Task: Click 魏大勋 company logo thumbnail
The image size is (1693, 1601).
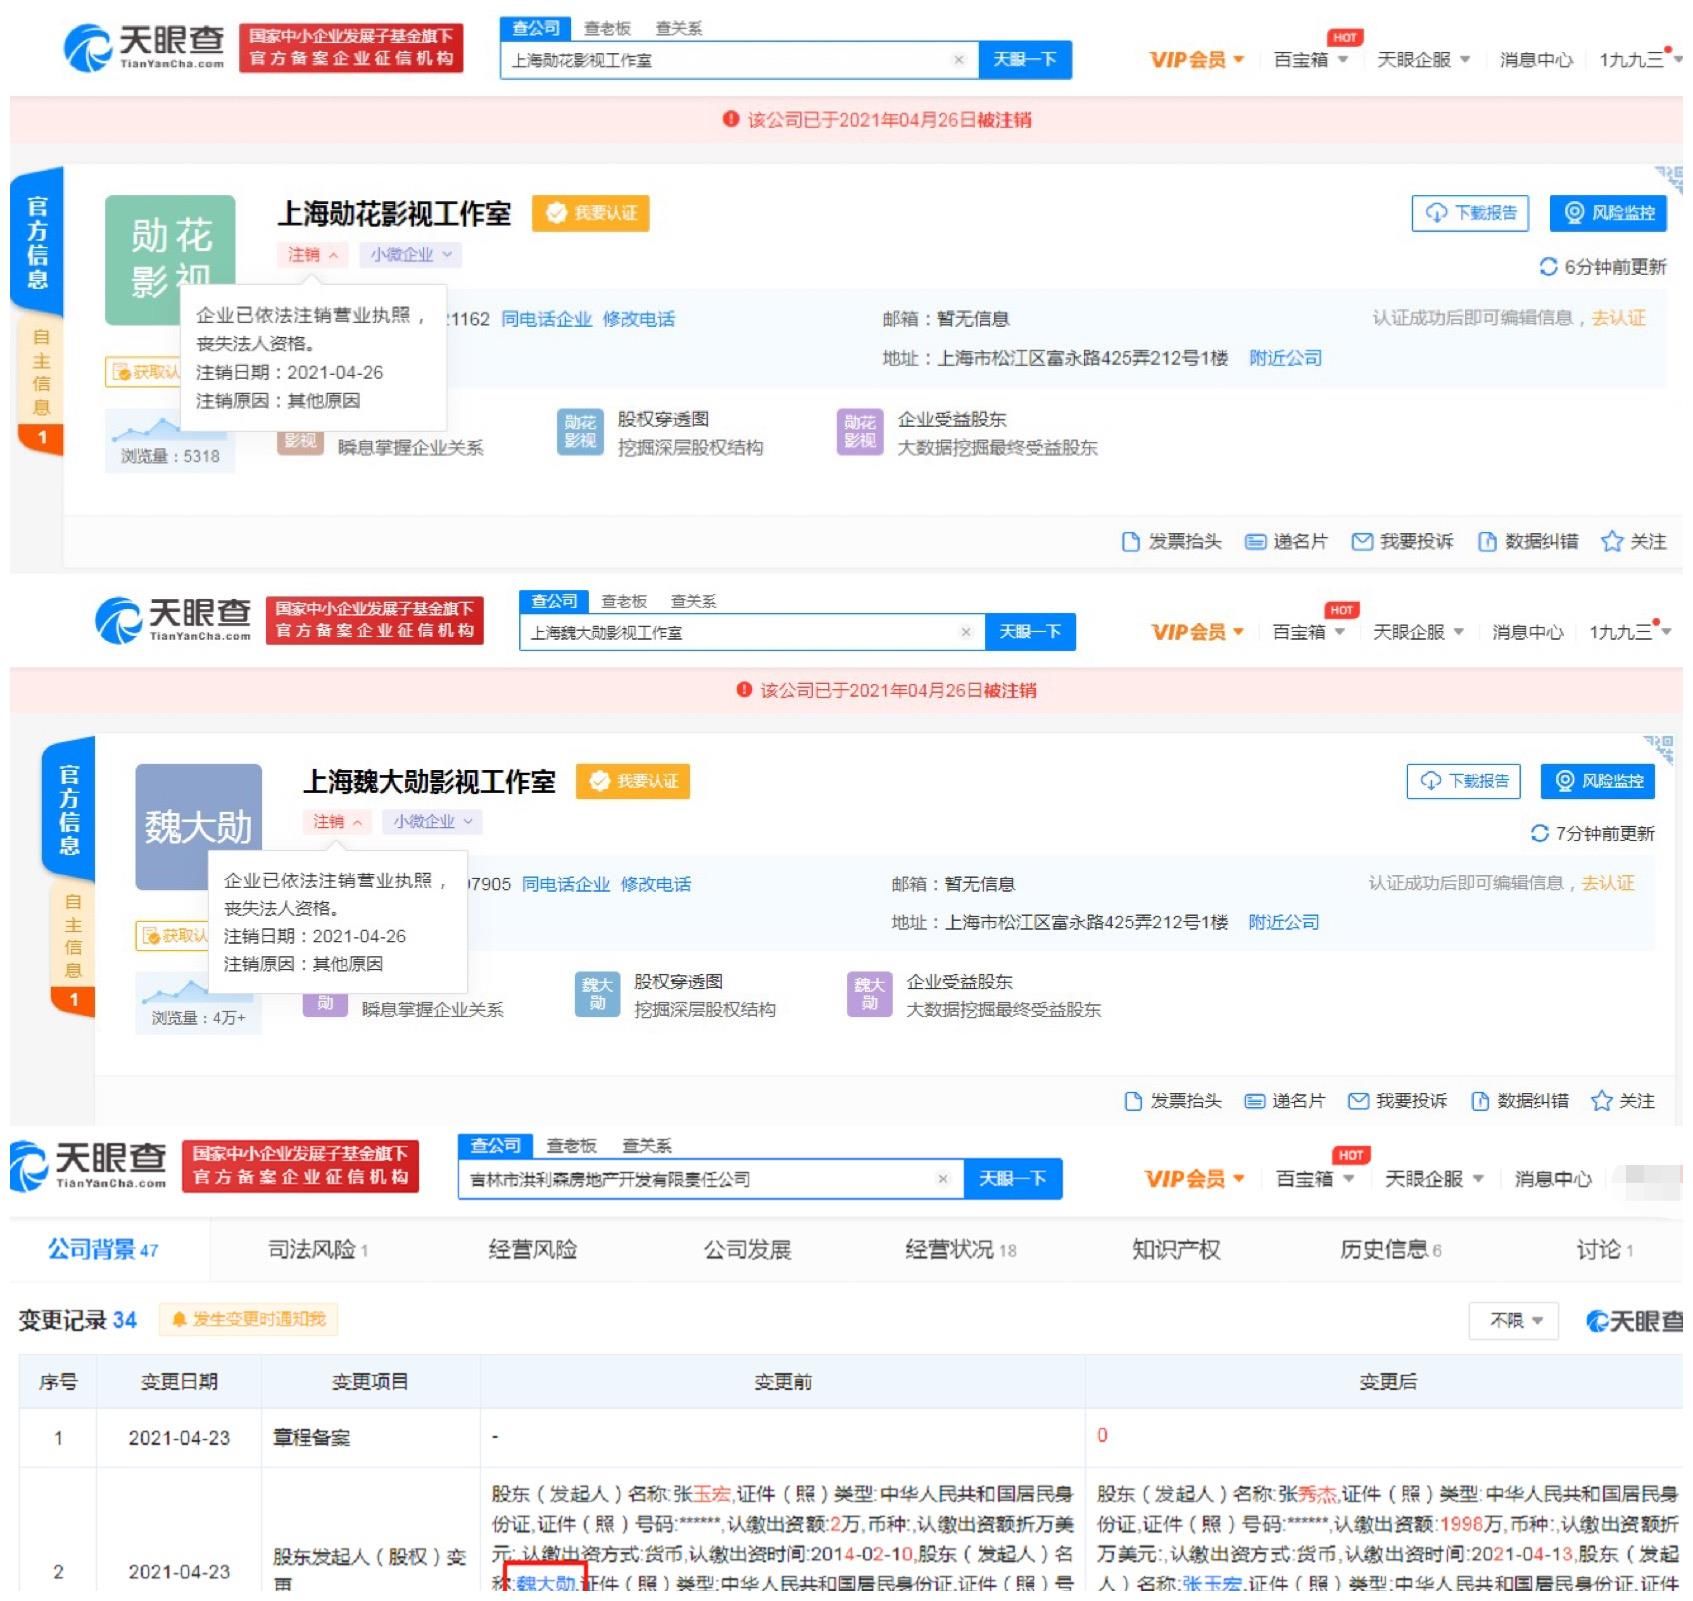Action: point(199,827)
